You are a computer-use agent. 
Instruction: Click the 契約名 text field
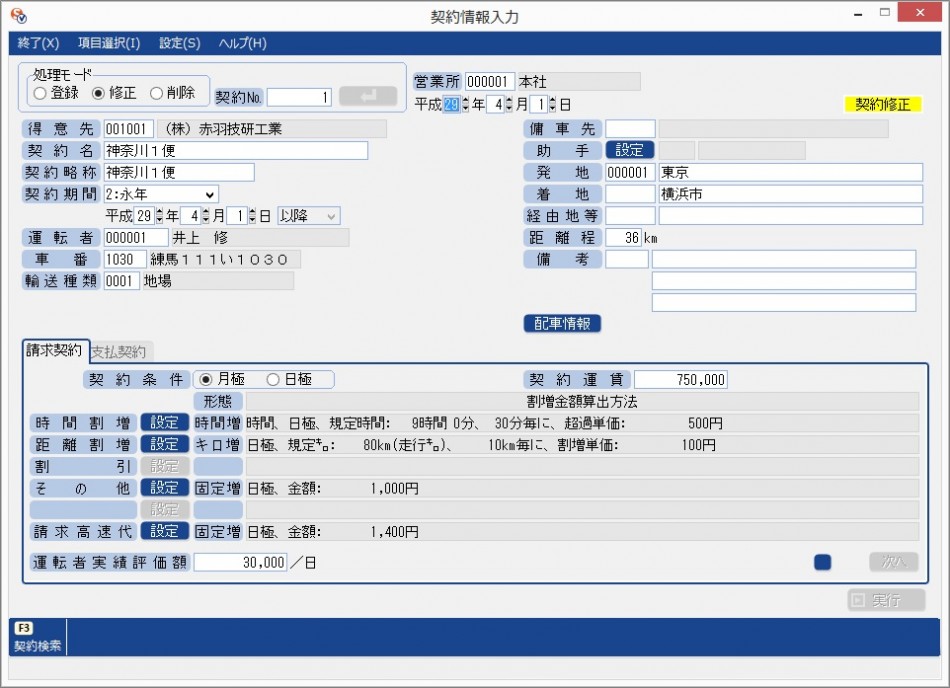tap(235, 151)
